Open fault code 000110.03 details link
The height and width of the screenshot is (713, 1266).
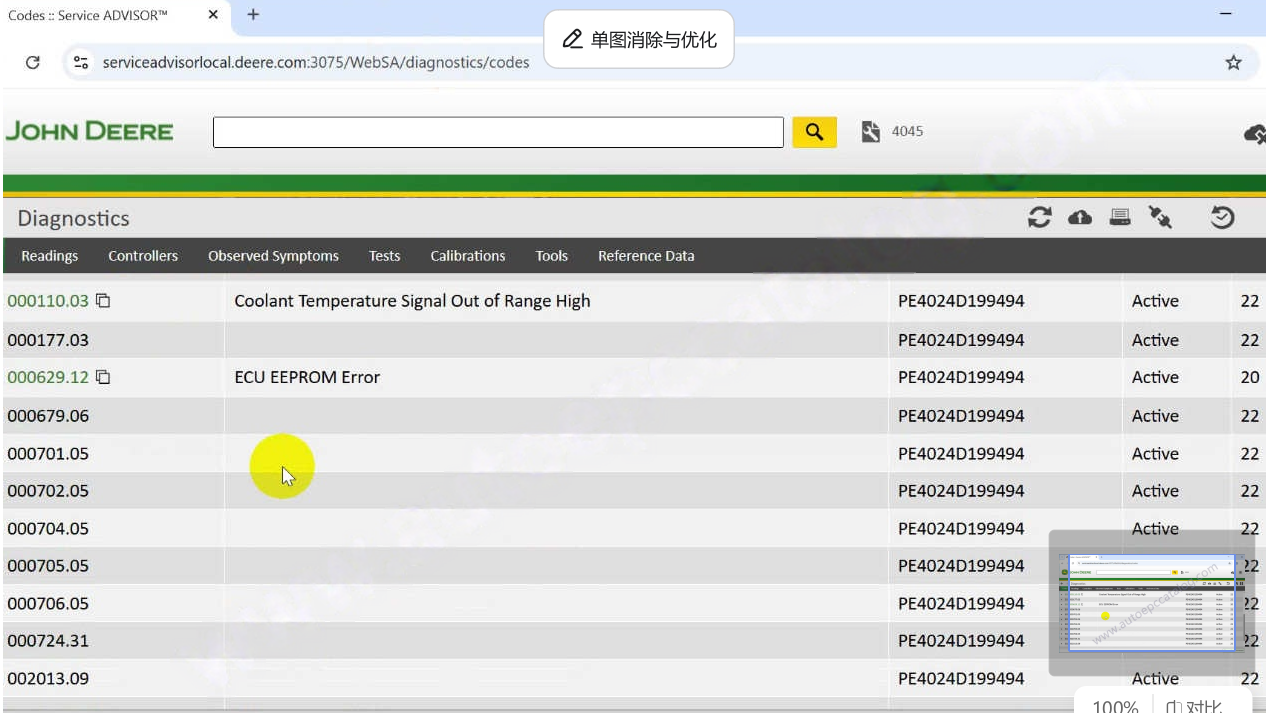tap(48, 300)
